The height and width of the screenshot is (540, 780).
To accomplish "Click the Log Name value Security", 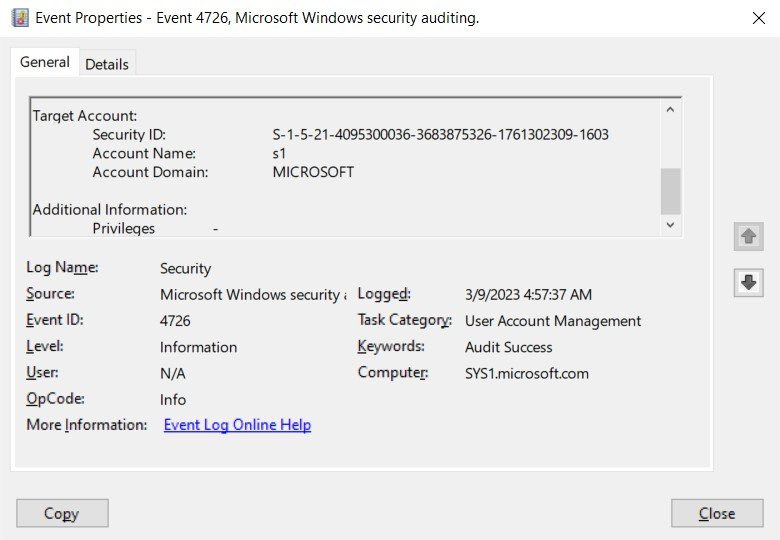I will [x=186, y=269].
